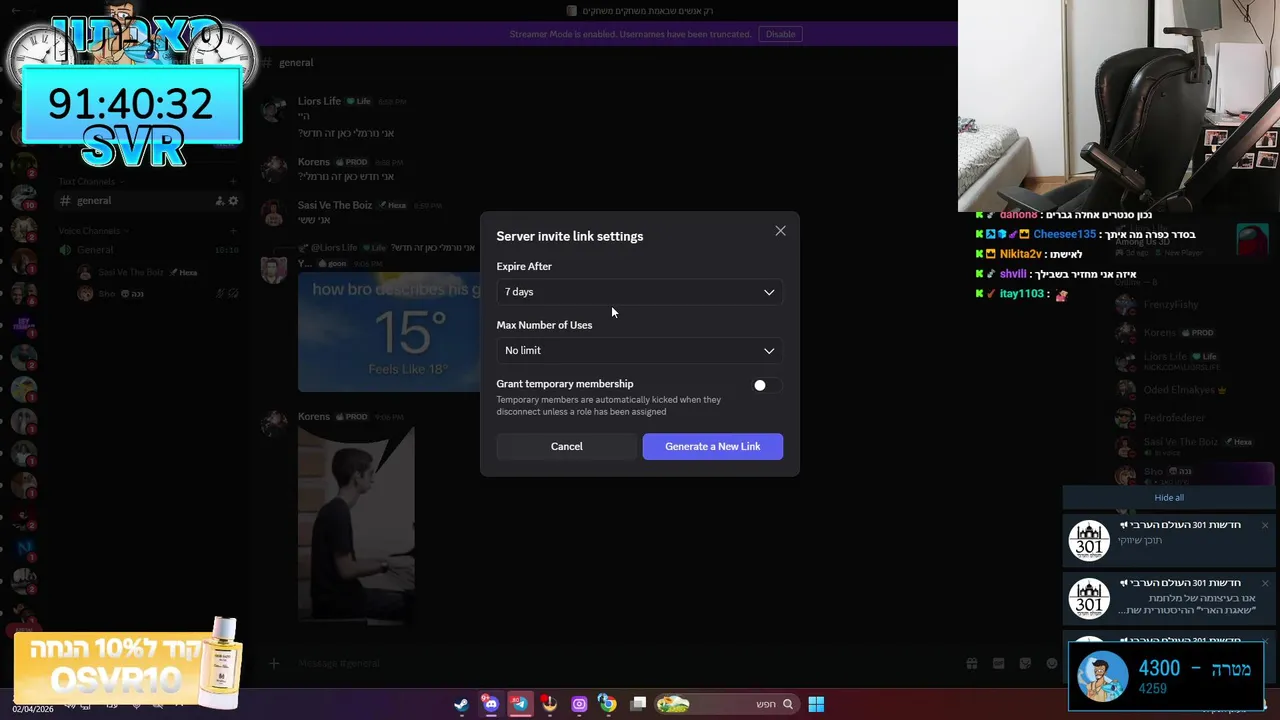
Task: Click Hide all above the Telegram notifications
Action: click(1169, 497)
